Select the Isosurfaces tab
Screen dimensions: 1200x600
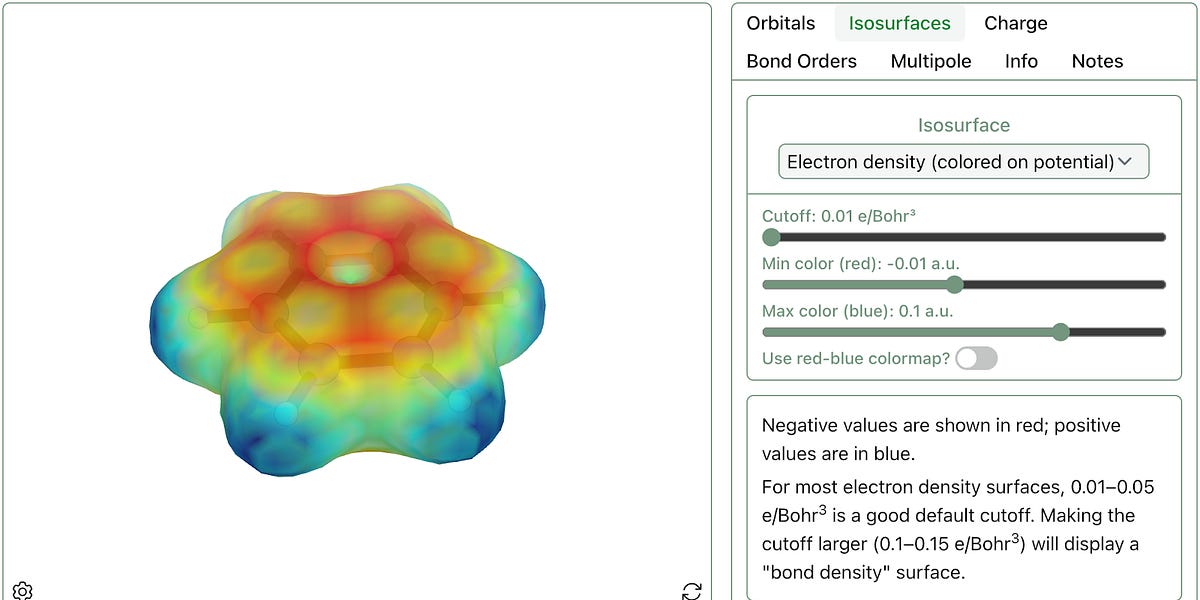tap(899, 23)
